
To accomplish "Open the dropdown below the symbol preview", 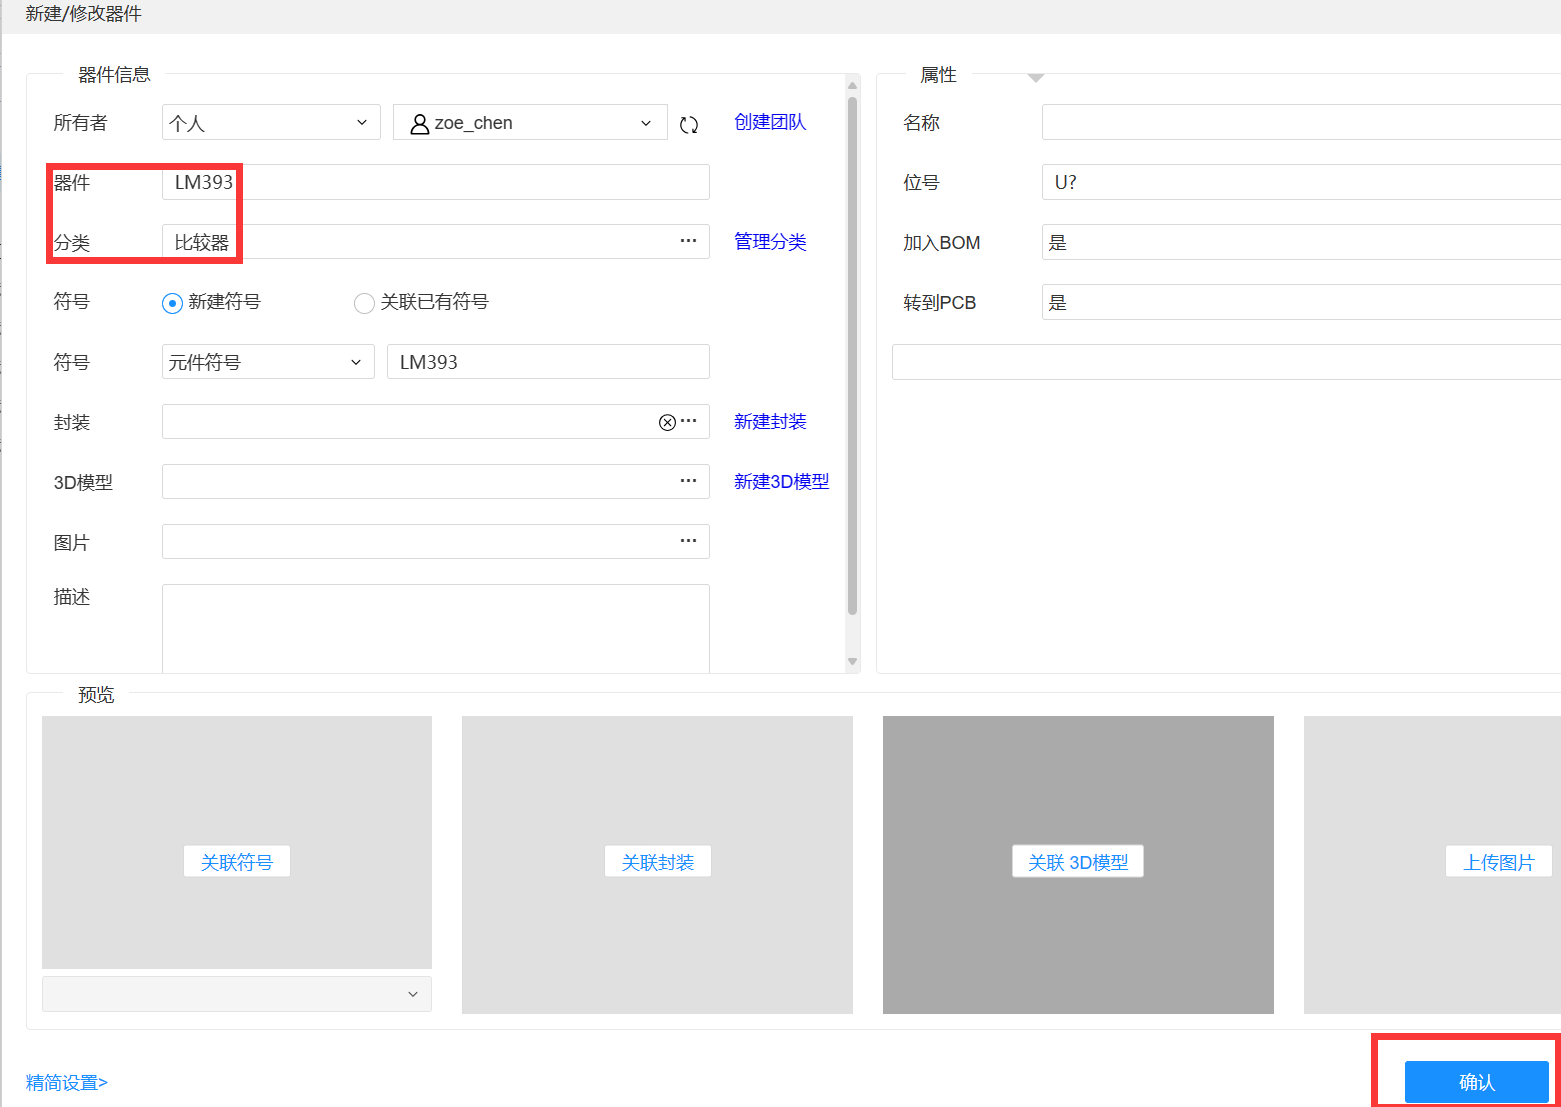I will (237, 994).
